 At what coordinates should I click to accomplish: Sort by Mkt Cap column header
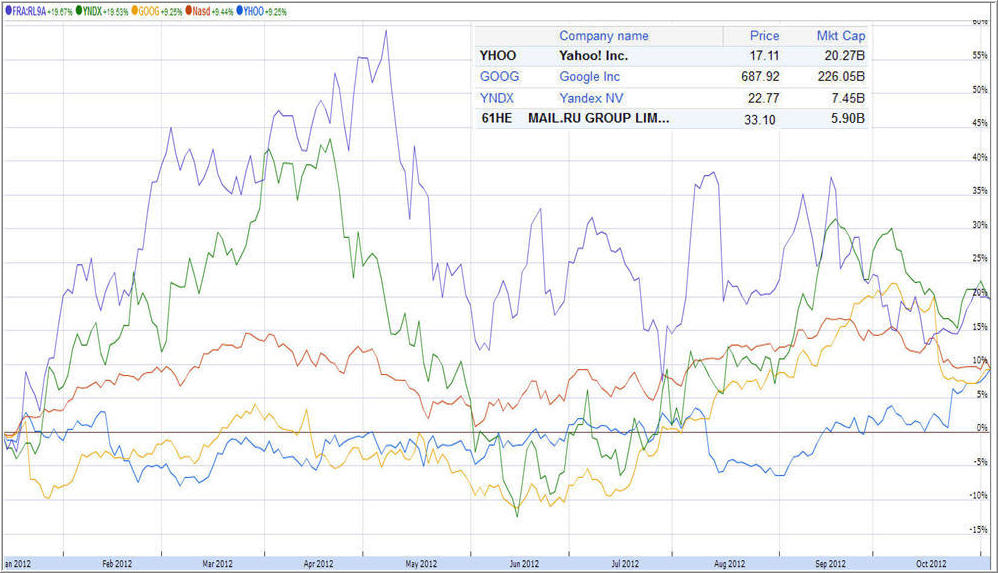tap(841, 36)
